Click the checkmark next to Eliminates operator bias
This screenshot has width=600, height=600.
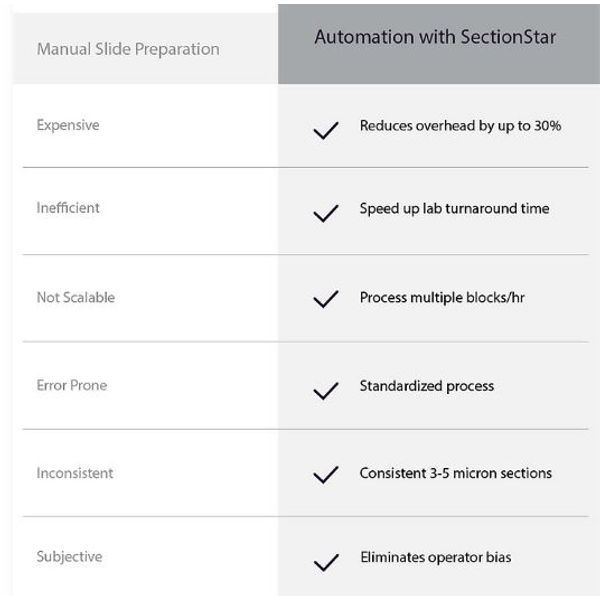point(326,562)
